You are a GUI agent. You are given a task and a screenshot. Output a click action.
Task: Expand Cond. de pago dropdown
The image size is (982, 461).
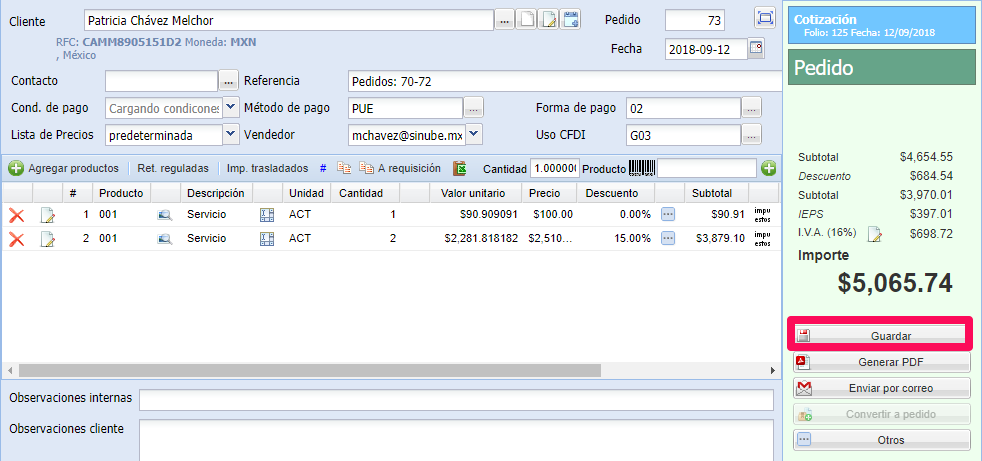231,105
